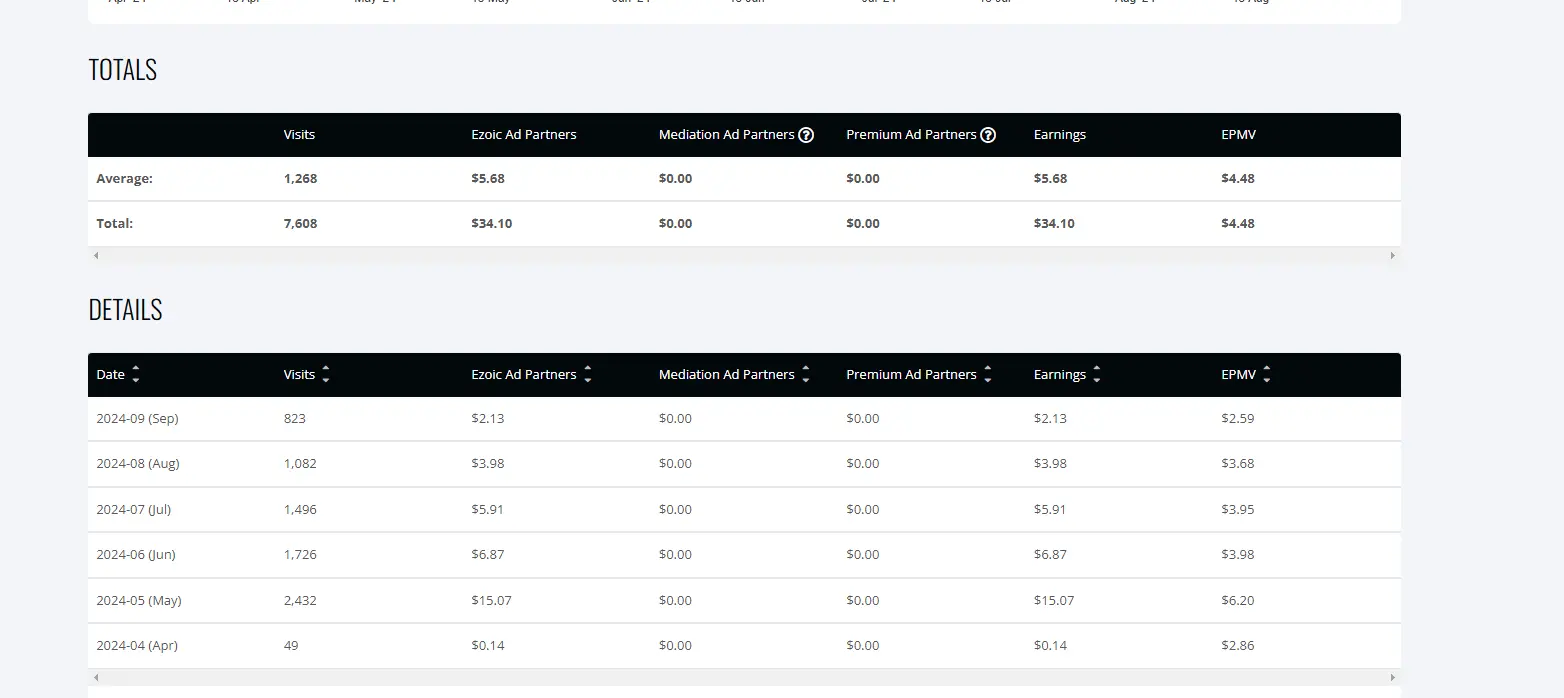The height and width of the screenshot is (698, 1564).
Task: Click June EPMV value $3.98
Action: pos(1238,555)
